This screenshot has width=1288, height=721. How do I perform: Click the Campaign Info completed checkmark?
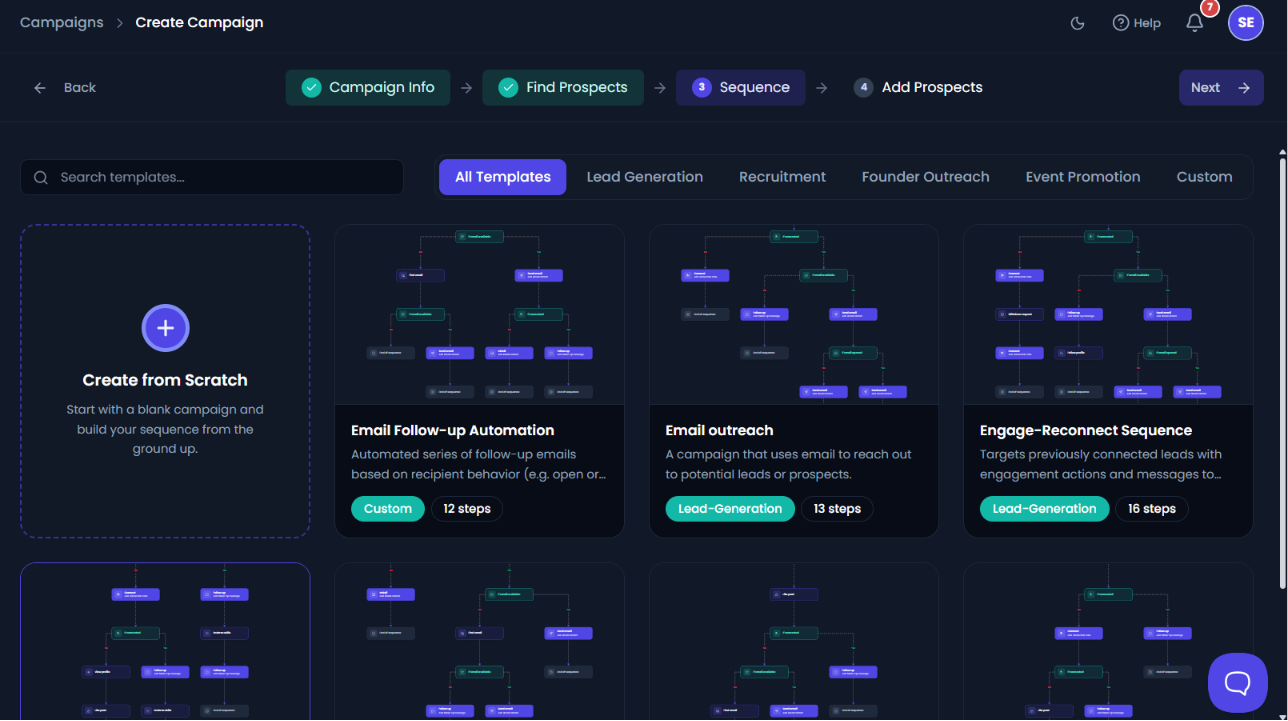(311, 88)
